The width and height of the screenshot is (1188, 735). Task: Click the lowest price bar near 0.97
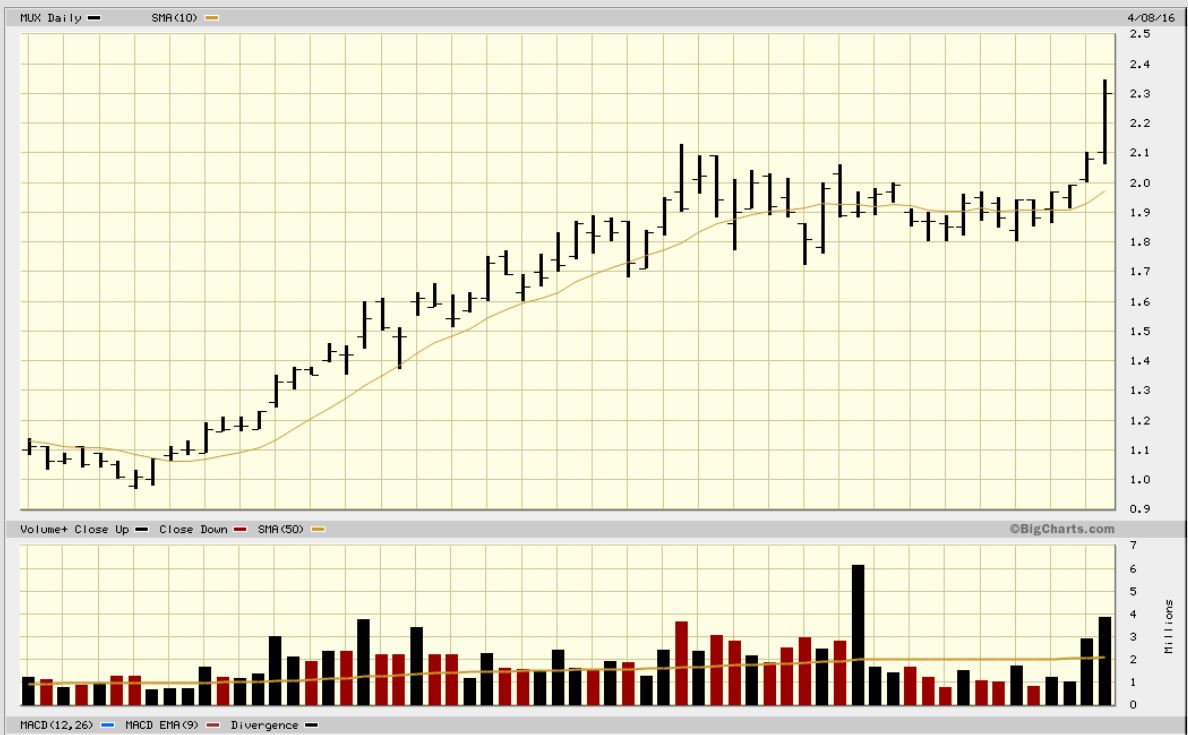coord(136,479)
